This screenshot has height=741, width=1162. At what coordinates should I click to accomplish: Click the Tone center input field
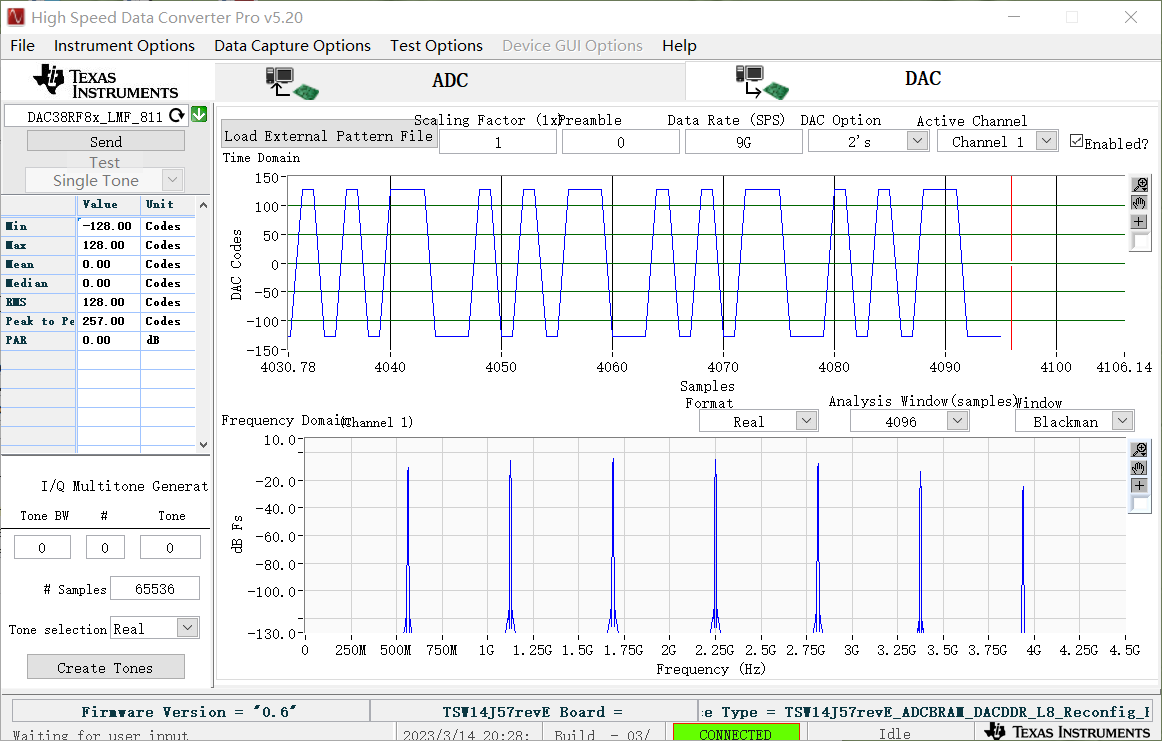170,548
